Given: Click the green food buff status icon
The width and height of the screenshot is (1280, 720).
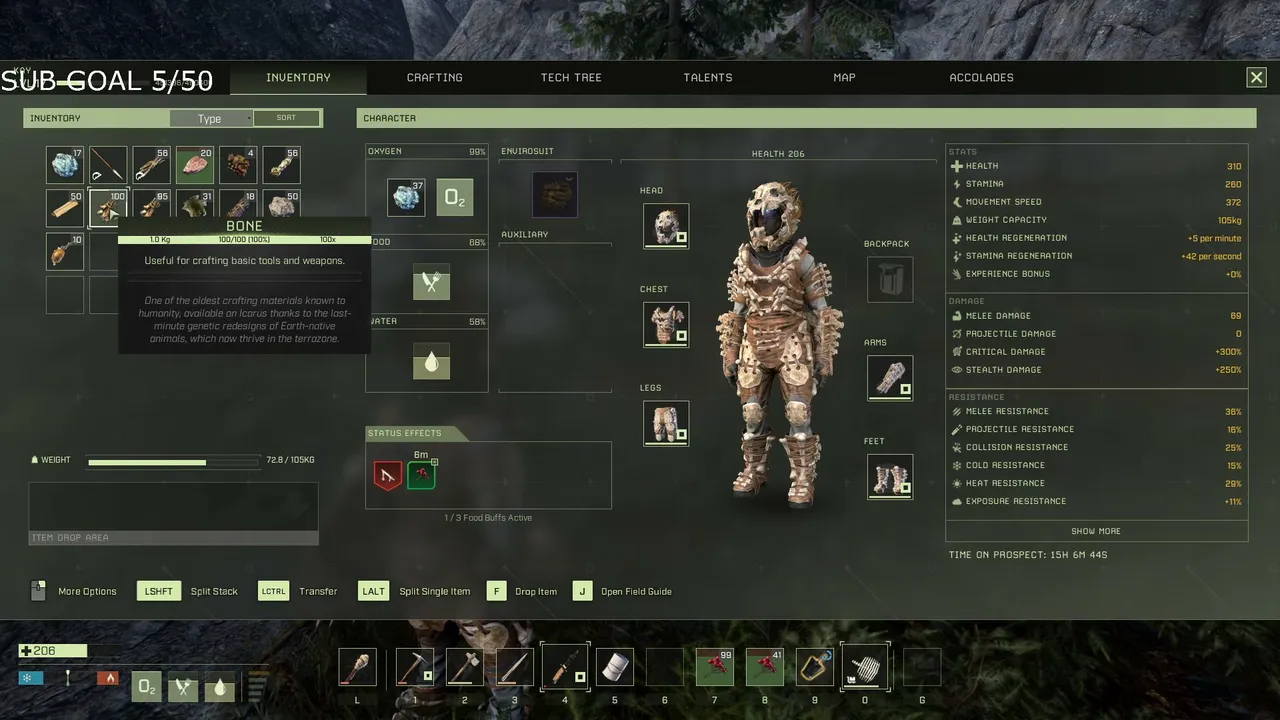Looking at the screenshot, I should [421, 475].
